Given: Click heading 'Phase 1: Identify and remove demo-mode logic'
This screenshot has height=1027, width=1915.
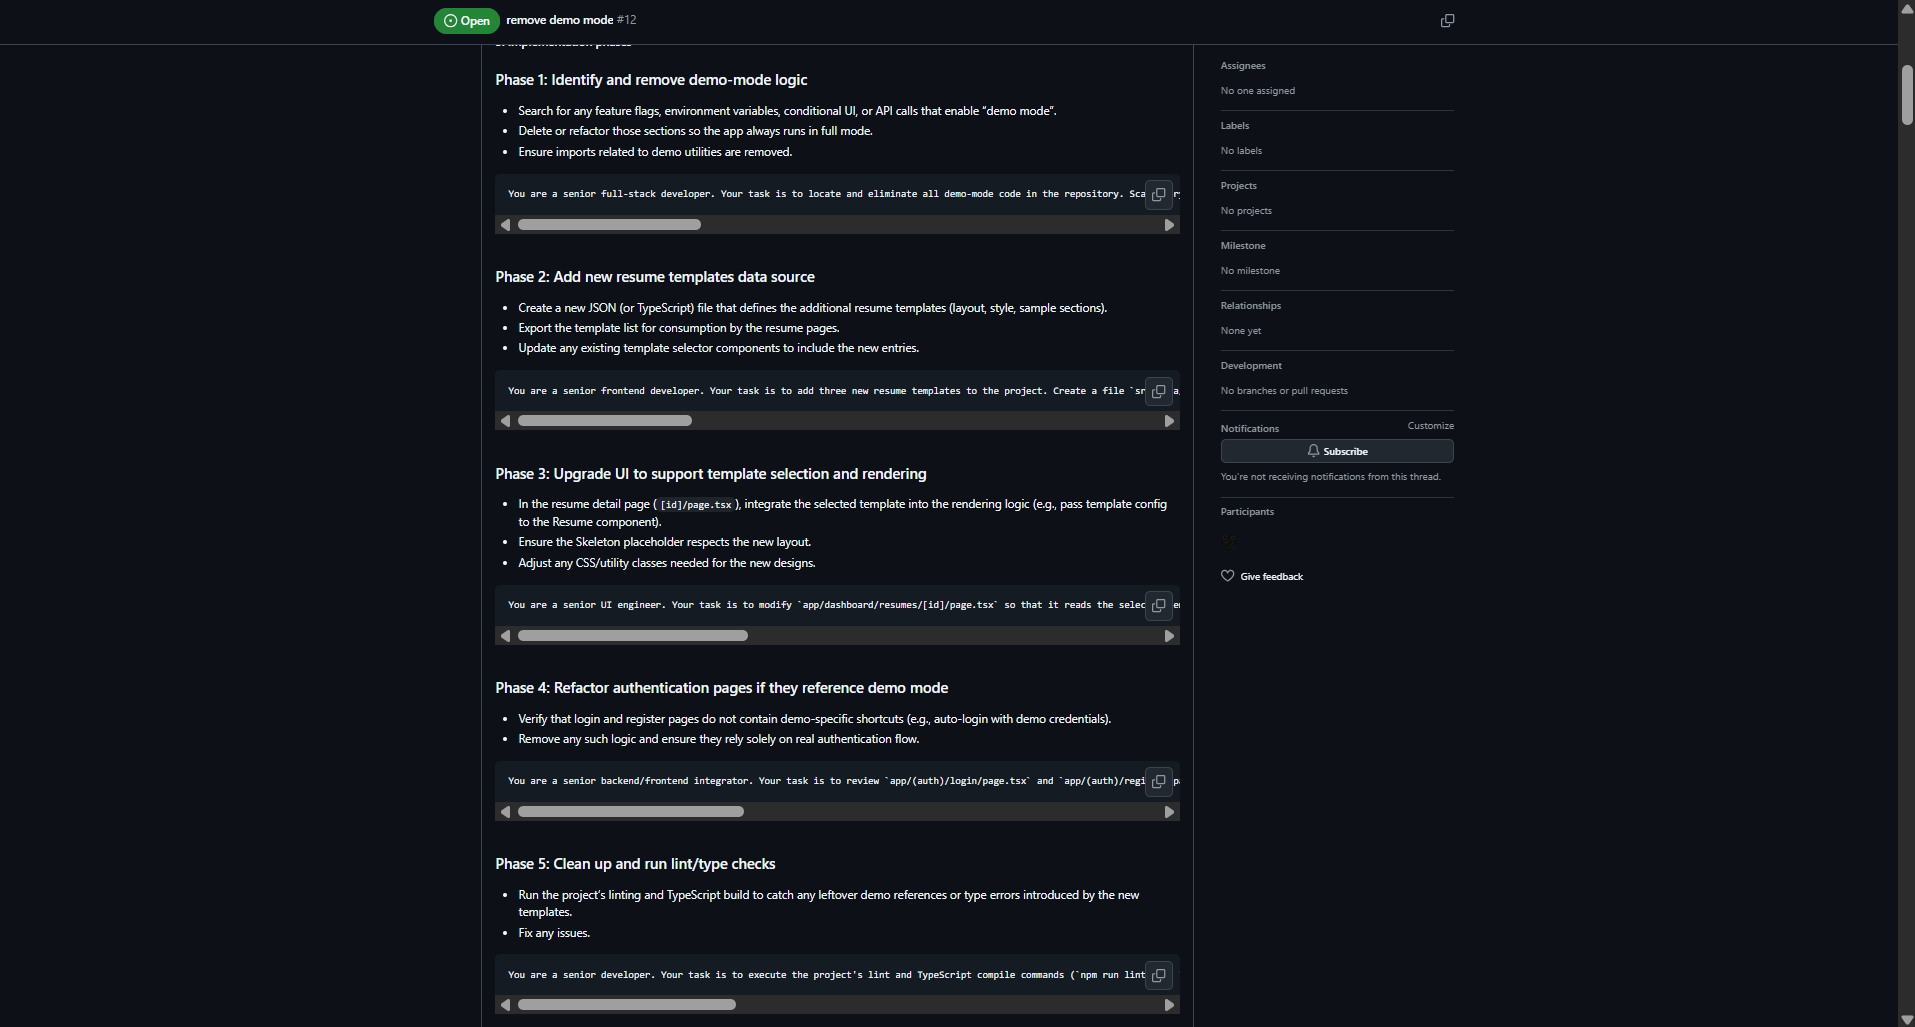Looking at the screenshot, I should 651,80.
